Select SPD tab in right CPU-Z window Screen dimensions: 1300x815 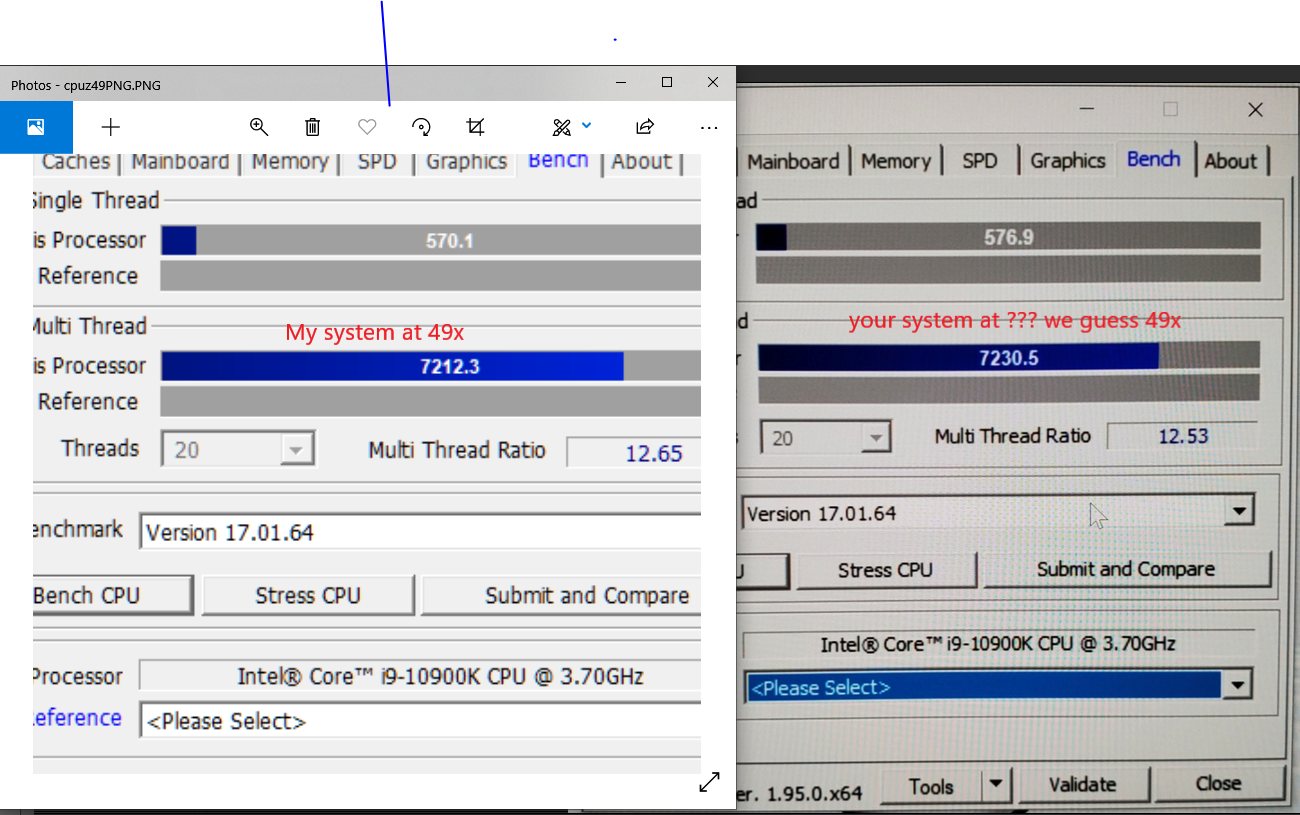click(980, 161)
